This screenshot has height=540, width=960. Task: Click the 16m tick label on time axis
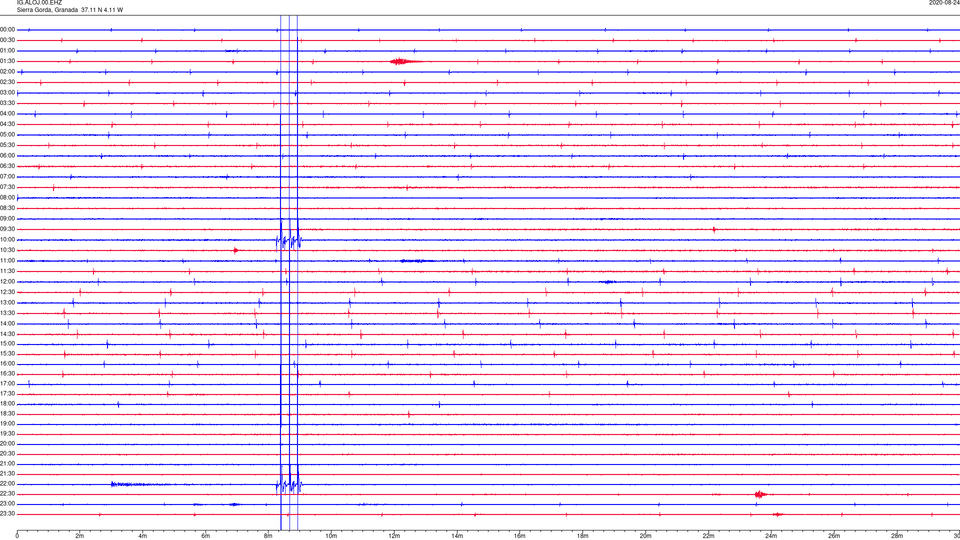pyautogui.click(x=520, y=536)
